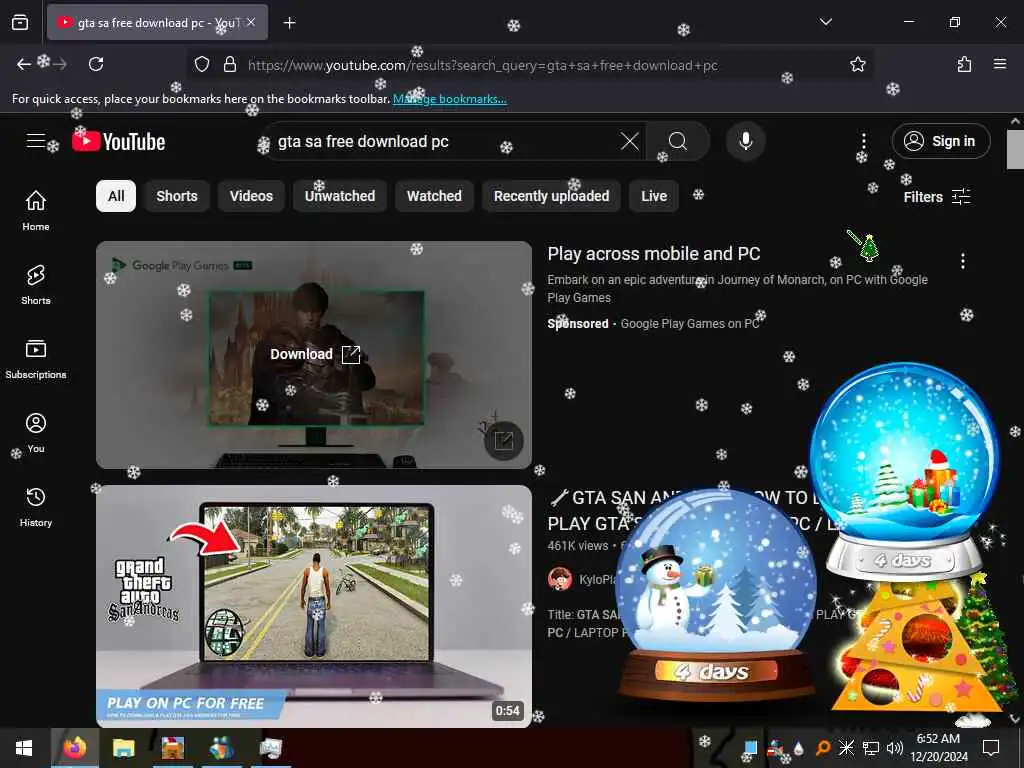Select the Shorts filter chip
The image size is (1024, 768).
tap(177, 196)
